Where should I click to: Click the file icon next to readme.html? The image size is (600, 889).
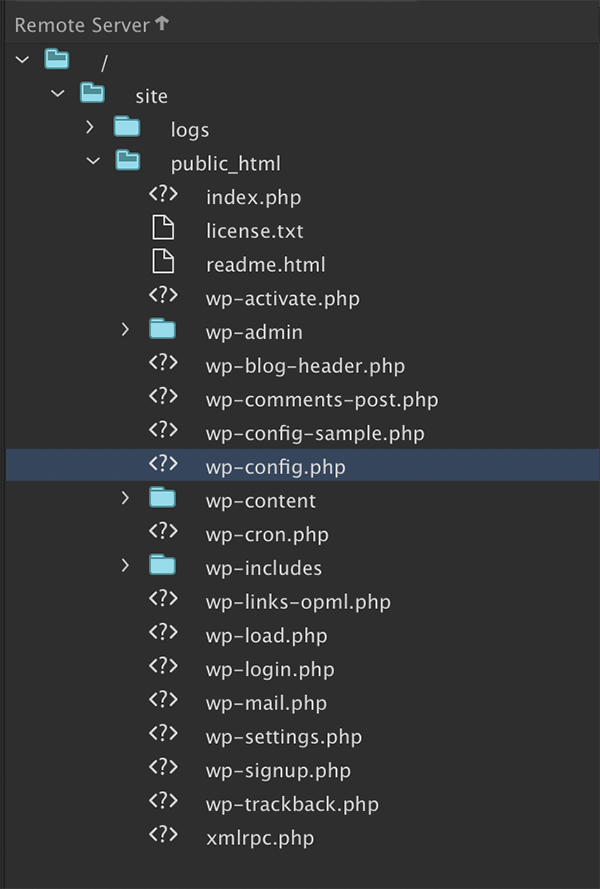[162, 265]
